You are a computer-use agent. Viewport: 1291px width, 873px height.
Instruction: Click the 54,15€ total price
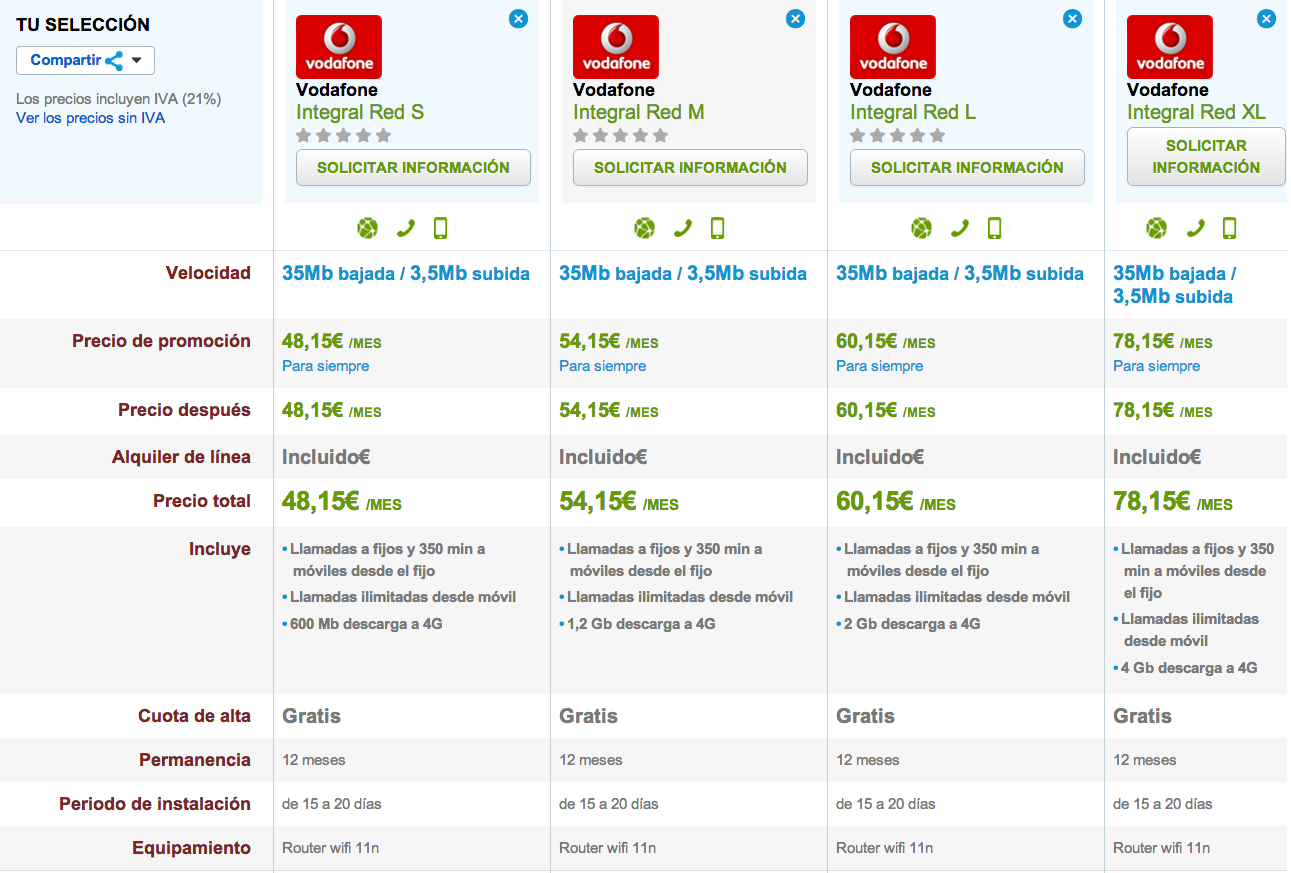pyautogui.click(x=618, y=502)
